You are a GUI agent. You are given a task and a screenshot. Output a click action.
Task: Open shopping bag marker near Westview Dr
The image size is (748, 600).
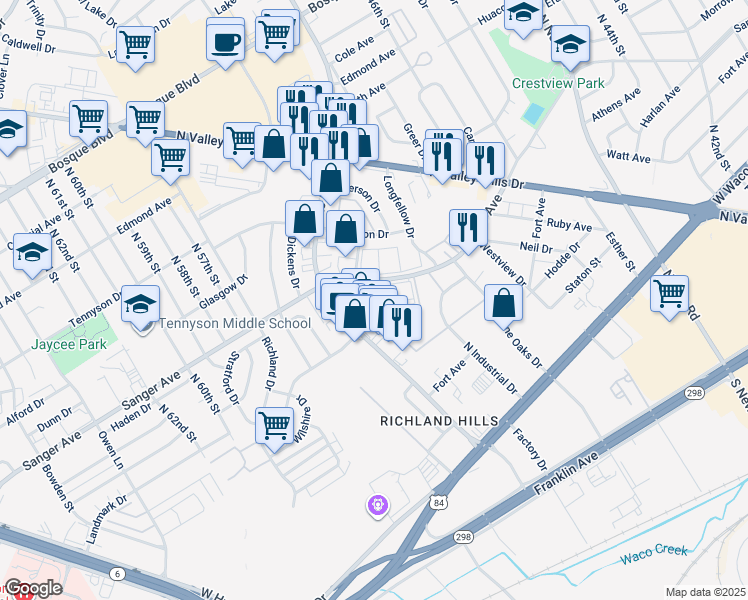coord(503,303)
